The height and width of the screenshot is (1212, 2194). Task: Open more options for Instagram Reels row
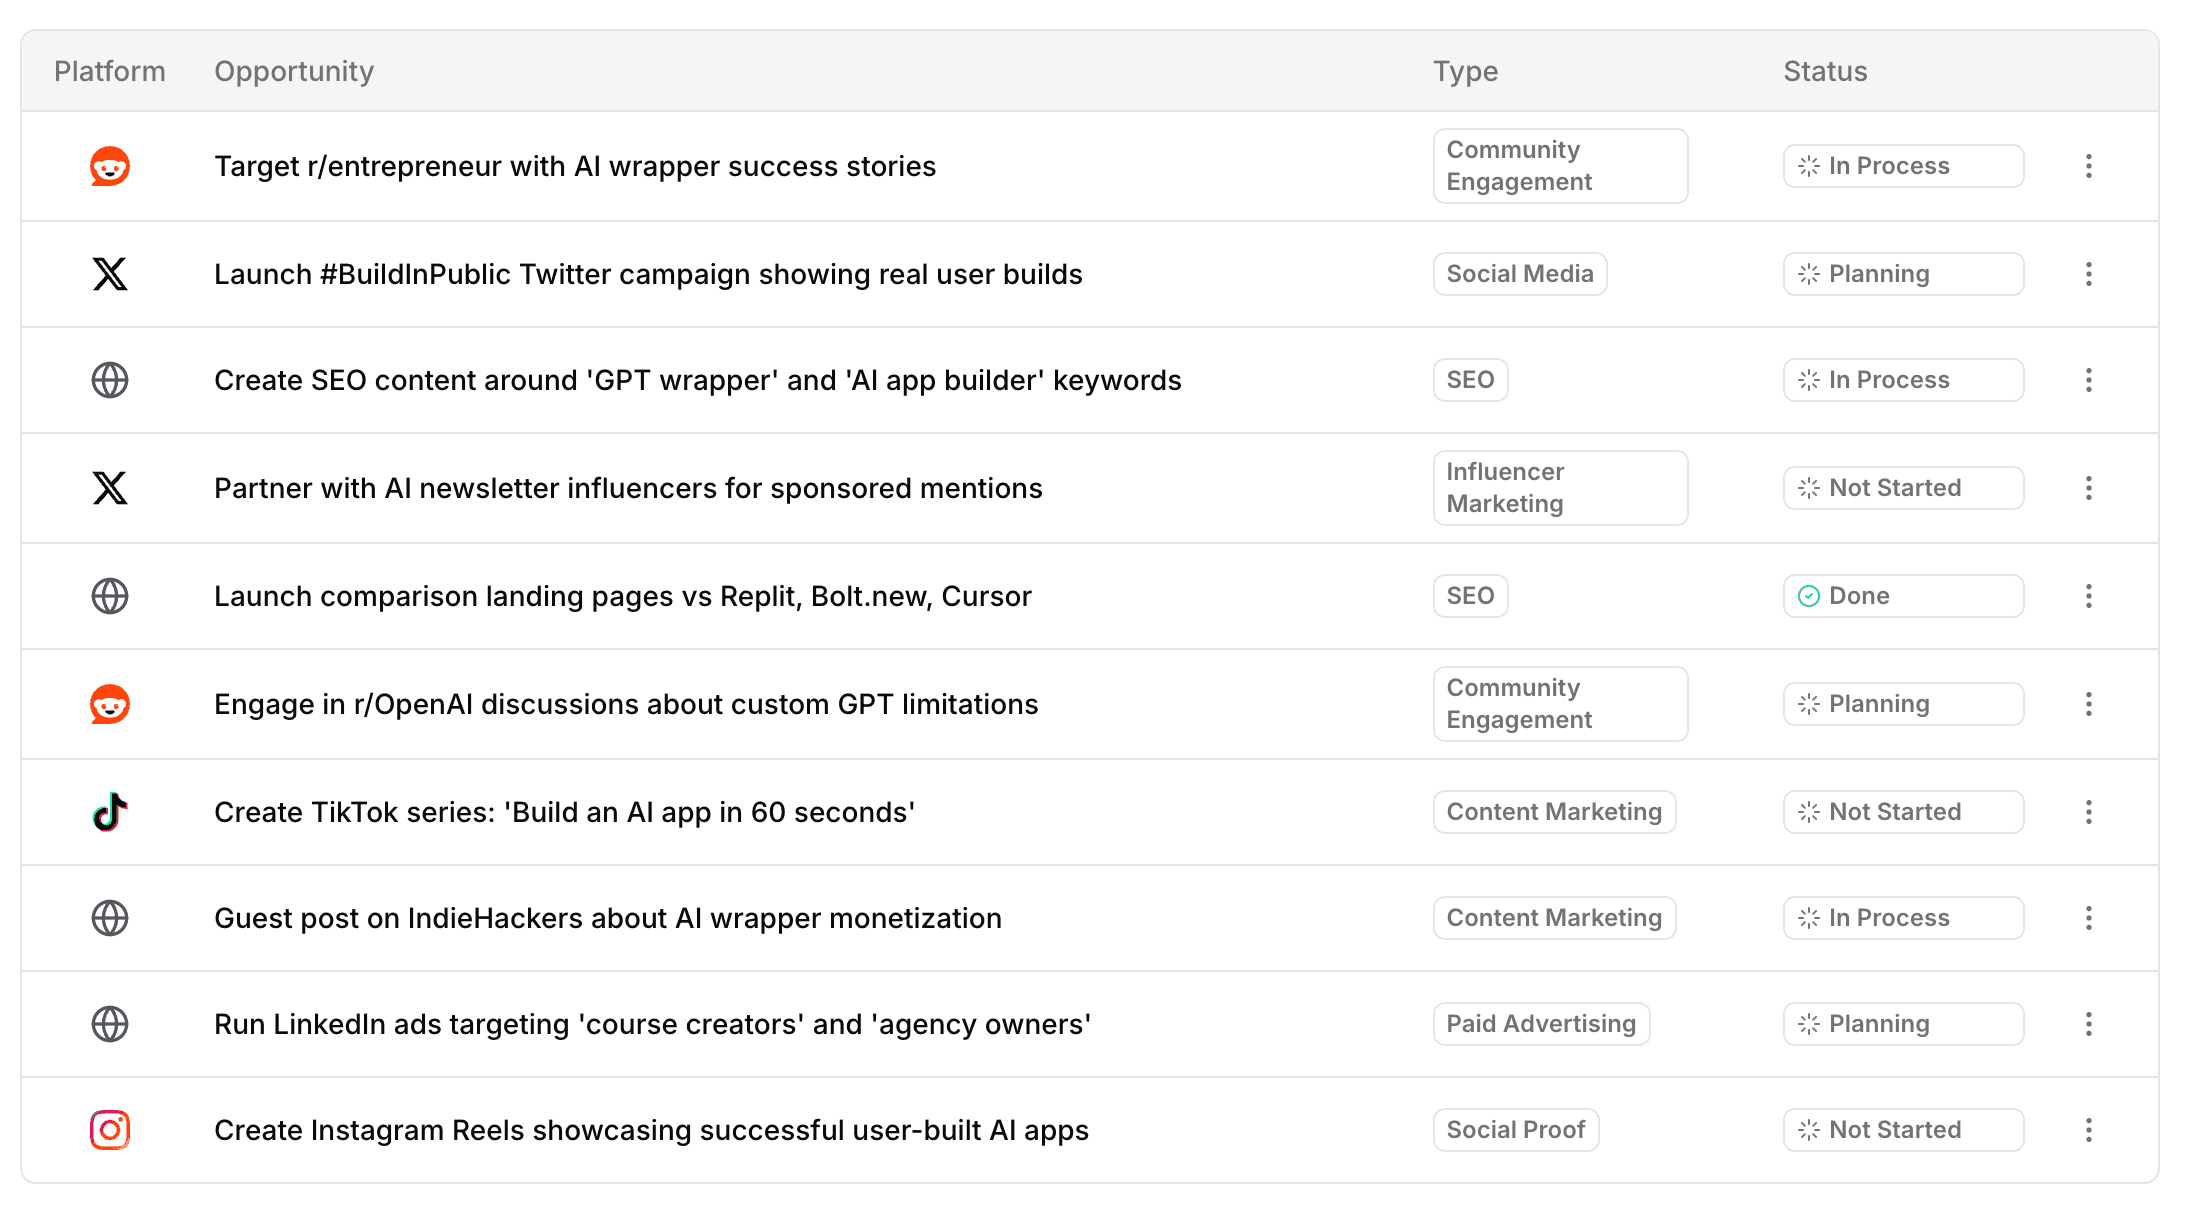point(2088,1130)
